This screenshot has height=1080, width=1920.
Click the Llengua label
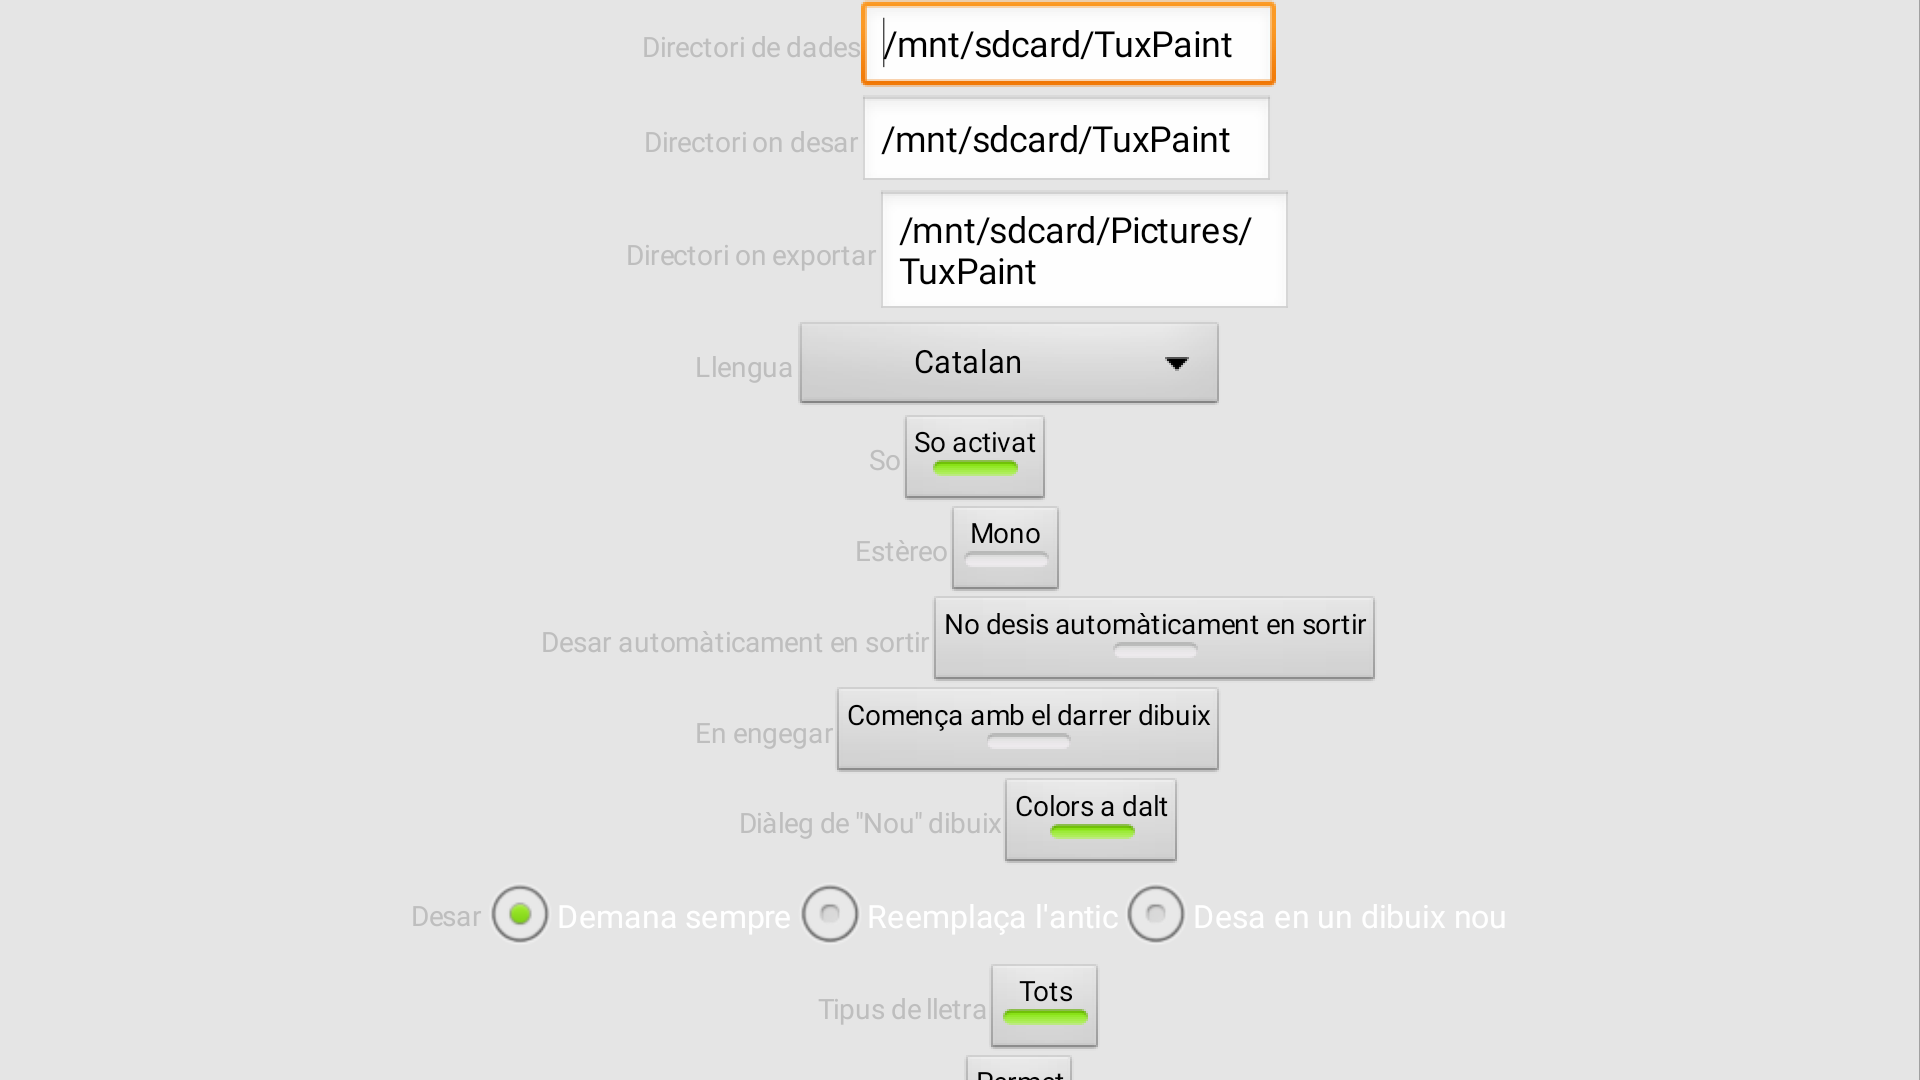[743, 368]
